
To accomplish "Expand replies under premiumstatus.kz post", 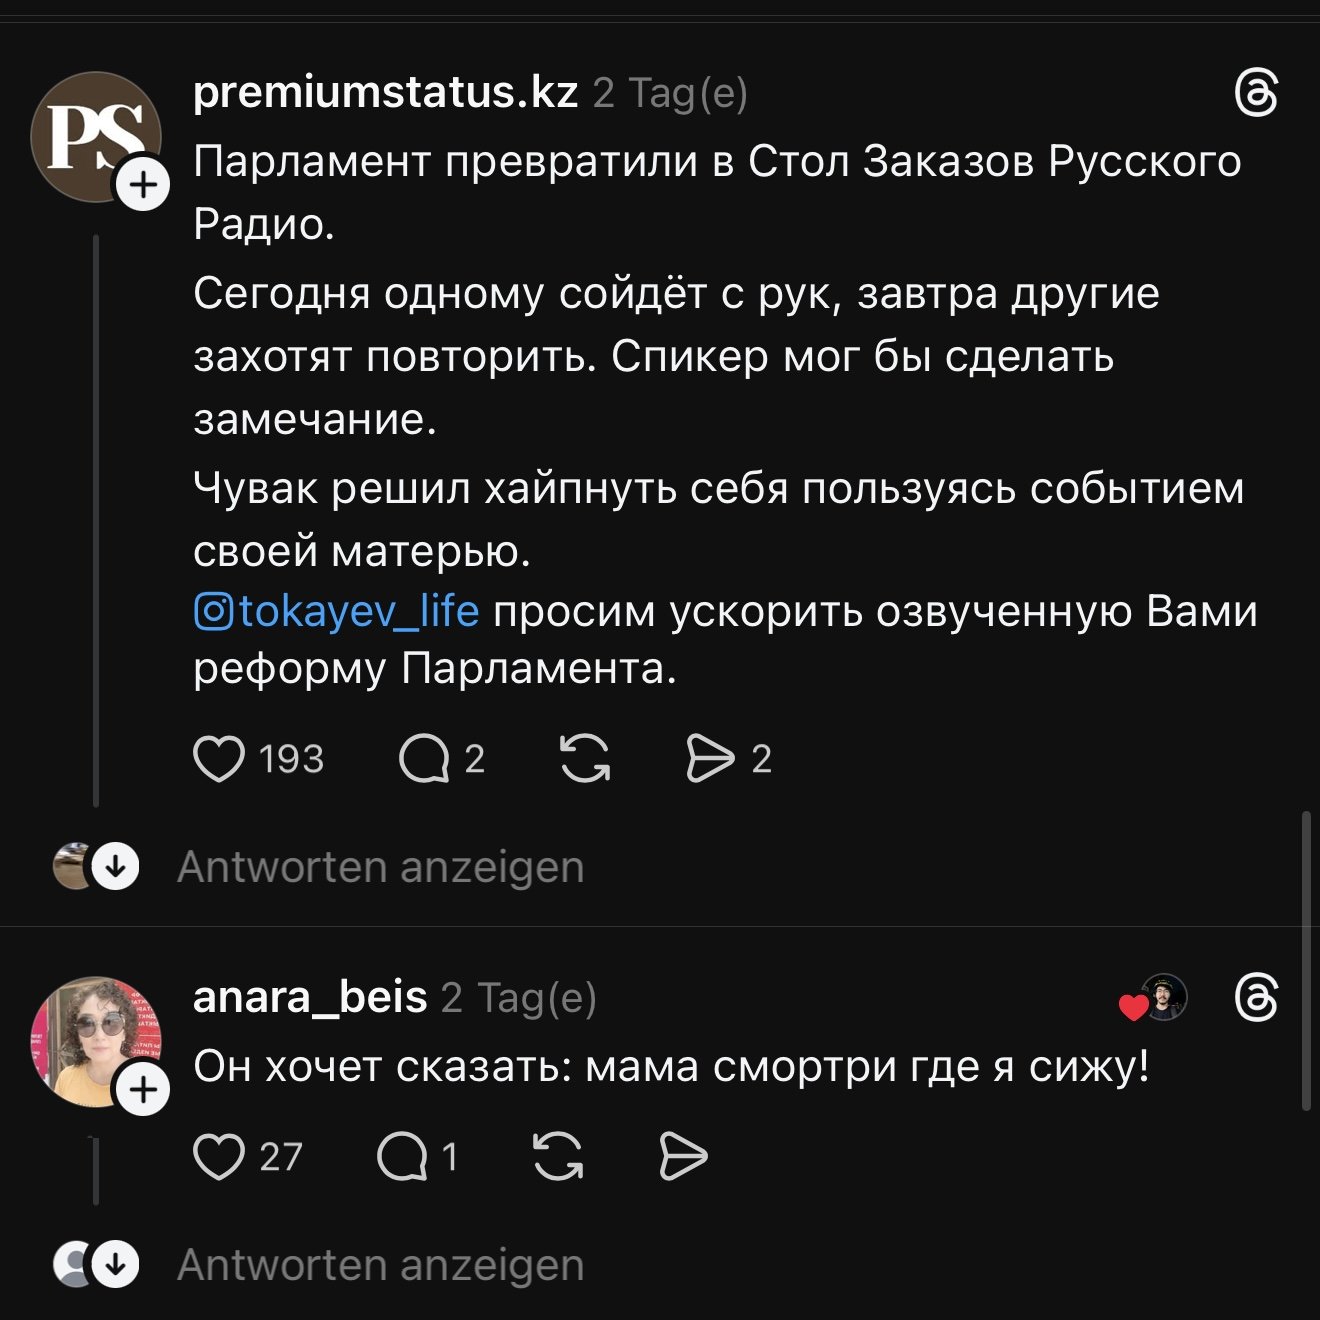I will click(x=380, y=867).
